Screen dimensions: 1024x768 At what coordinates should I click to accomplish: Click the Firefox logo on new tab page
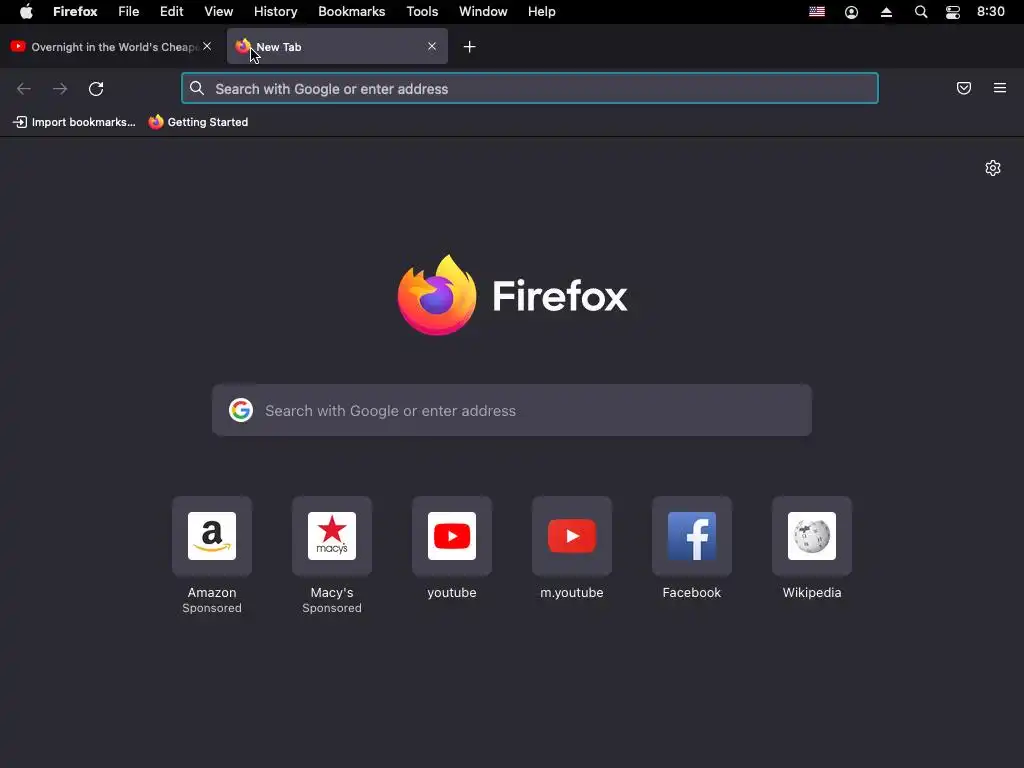[437, 295]
